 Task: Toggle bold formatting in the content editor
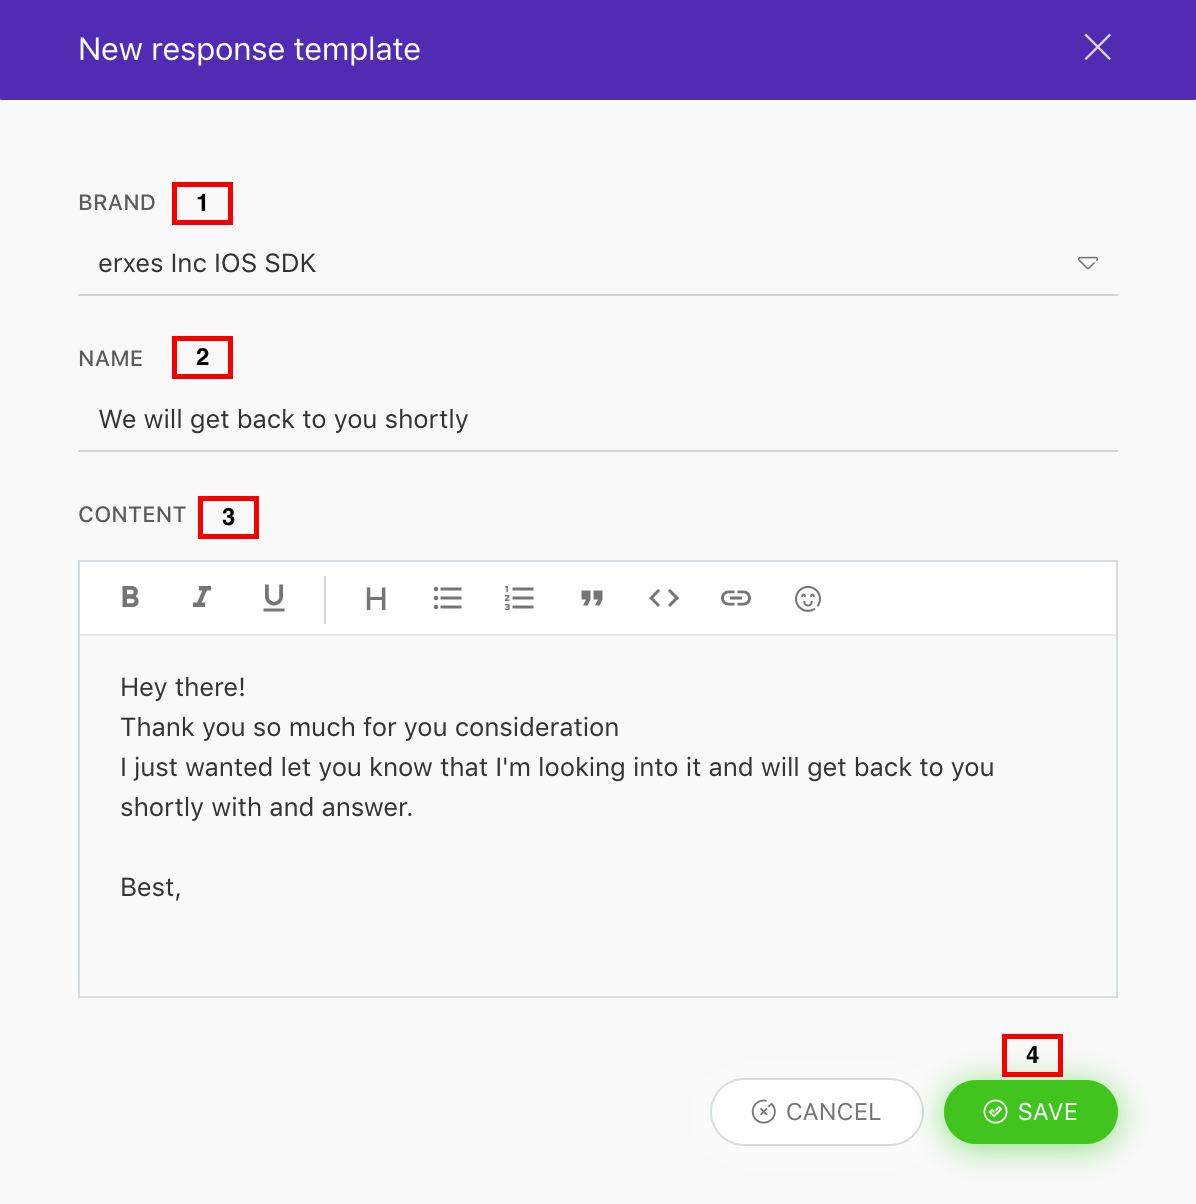pos(130,598)
